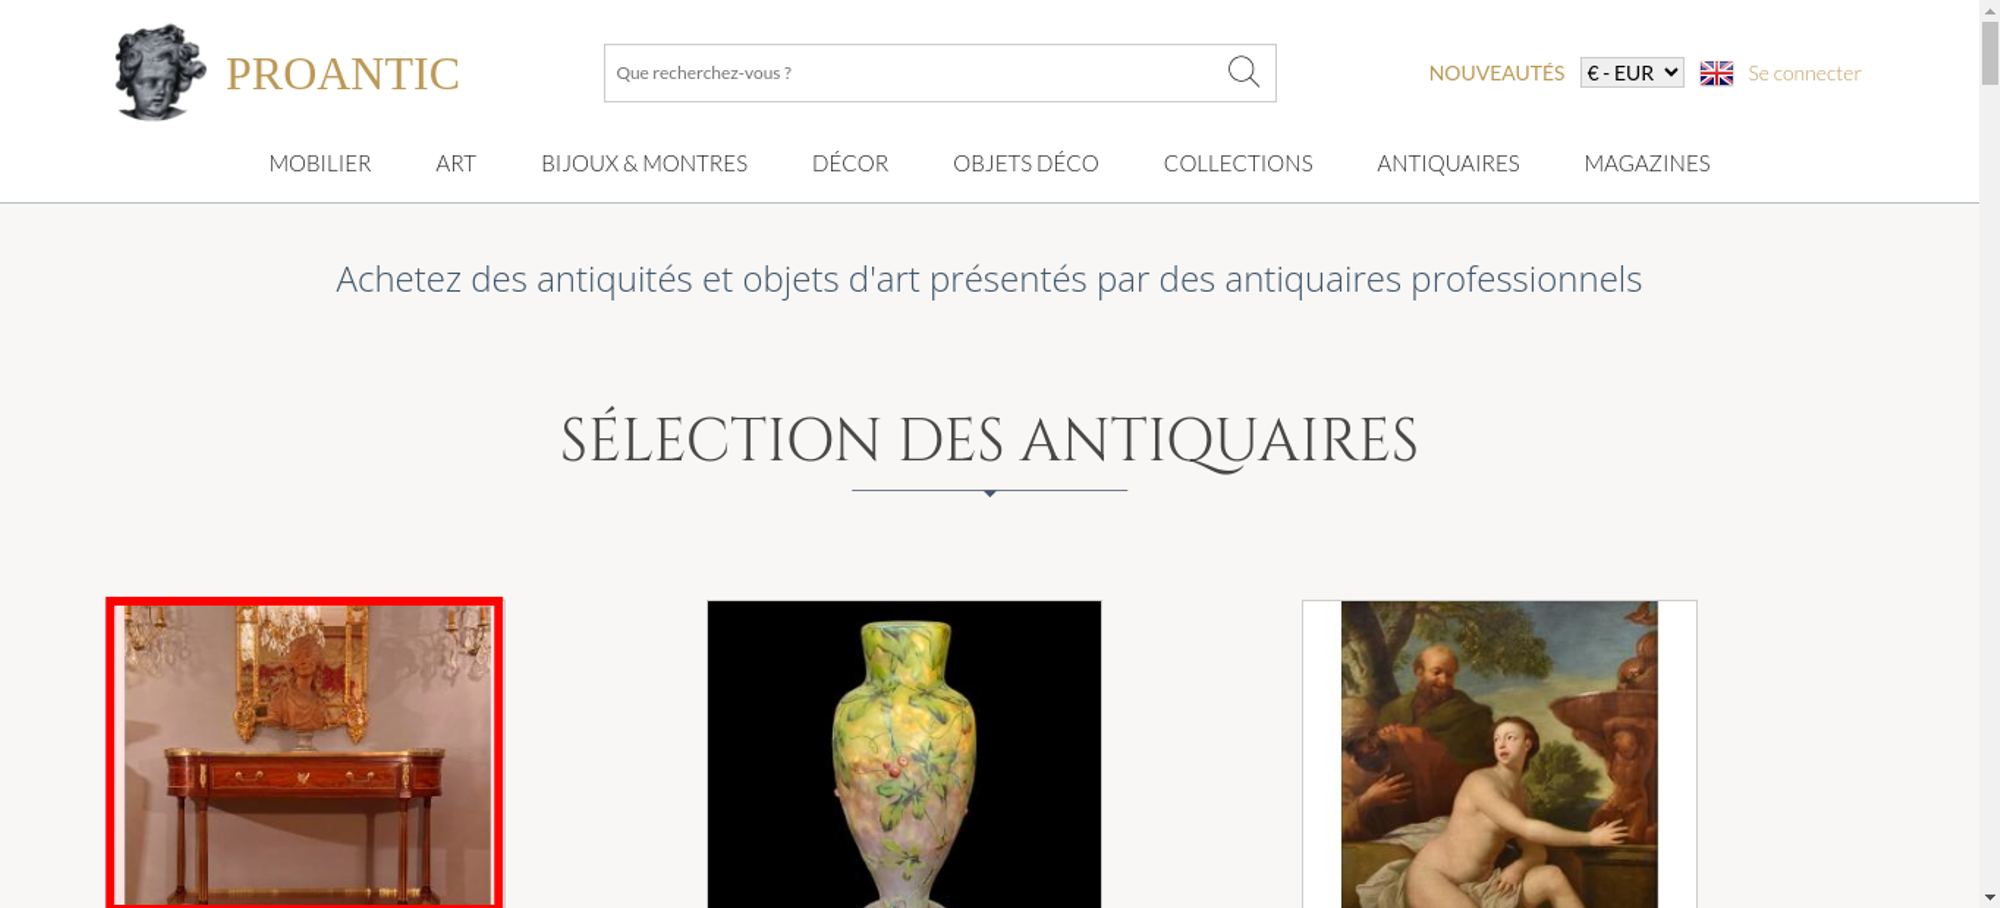Open the yellow floral glass vase thumbnail
The width and height of the screenshot is (2000, 908).
904,754
